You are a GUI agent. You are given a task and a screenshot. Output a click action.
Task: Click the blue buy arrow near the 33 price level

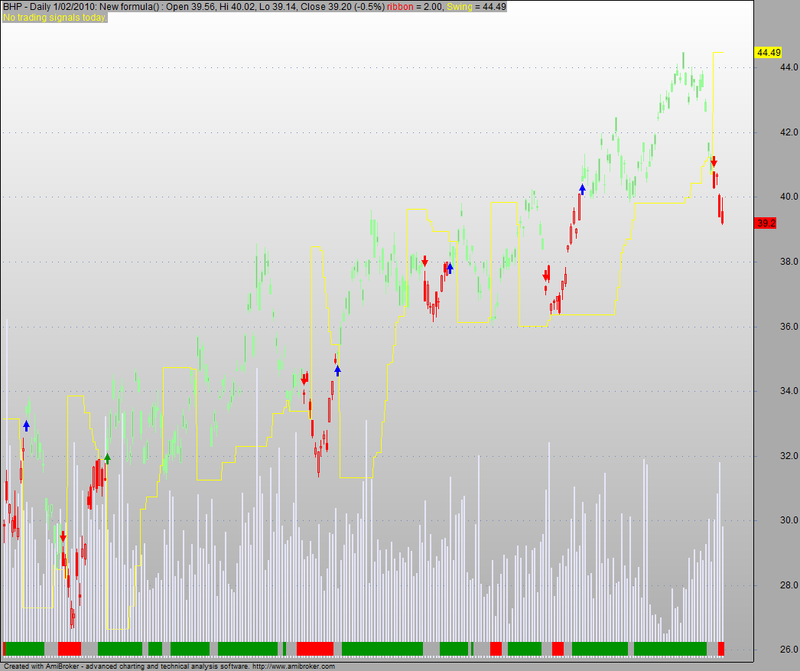pos(27,426)
